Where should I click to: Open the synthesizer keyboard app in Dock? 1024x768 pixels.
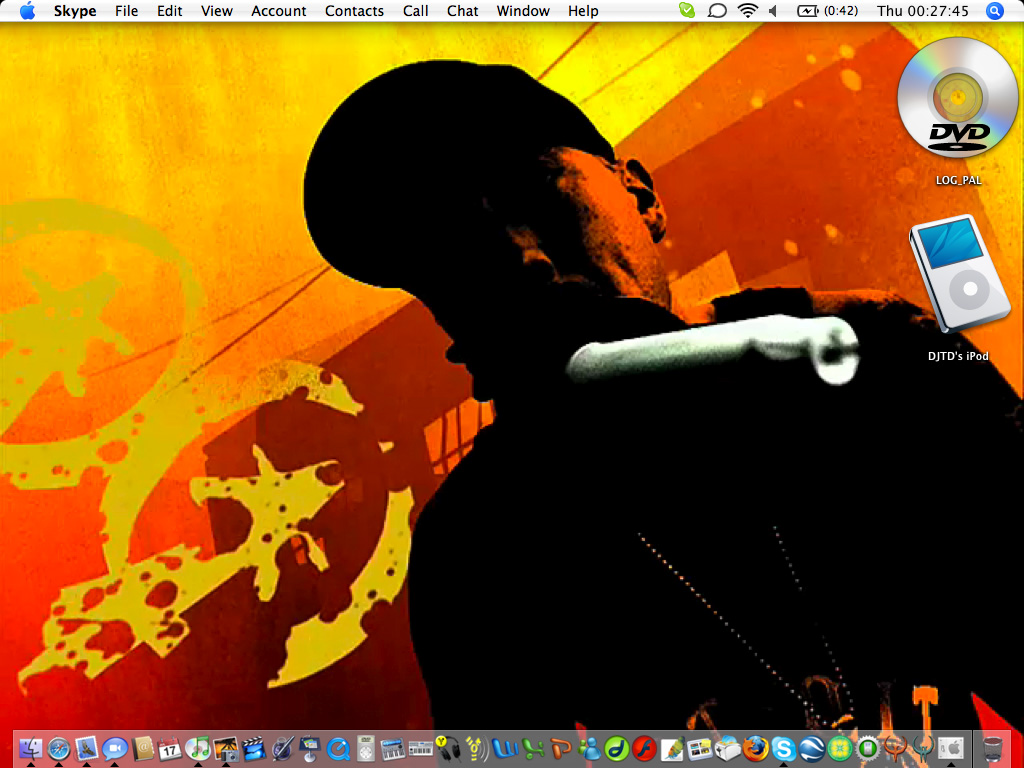click(393, 748)
